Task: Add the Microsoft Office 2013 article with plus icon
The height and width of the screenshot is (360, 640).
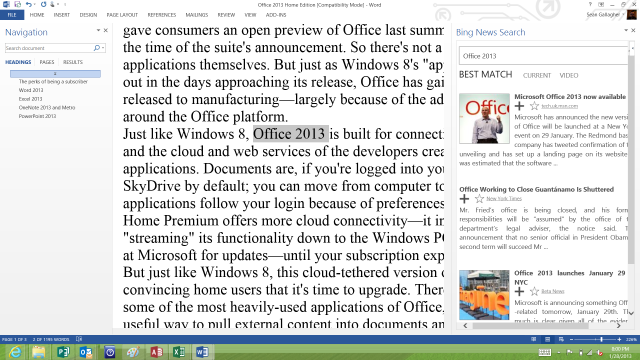Action: [x=519, y=107]
